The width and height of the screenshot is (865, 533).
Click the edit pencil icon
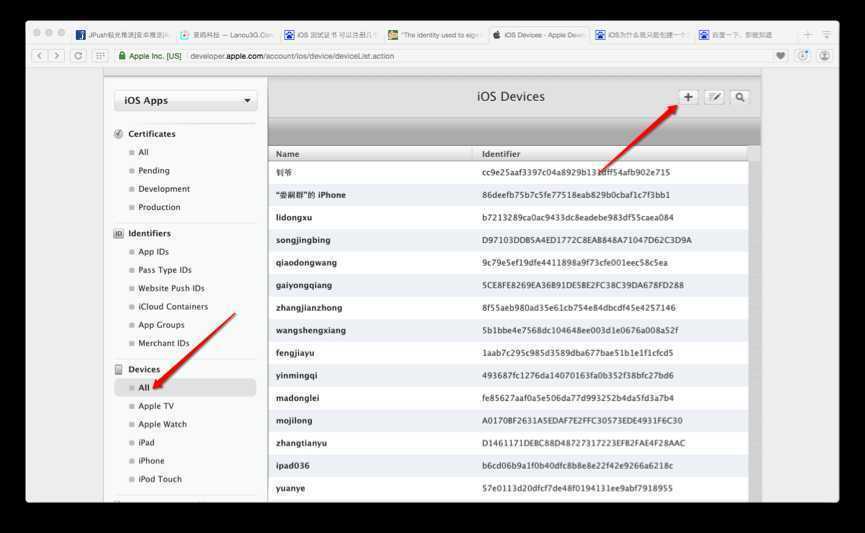coord(714,97)
